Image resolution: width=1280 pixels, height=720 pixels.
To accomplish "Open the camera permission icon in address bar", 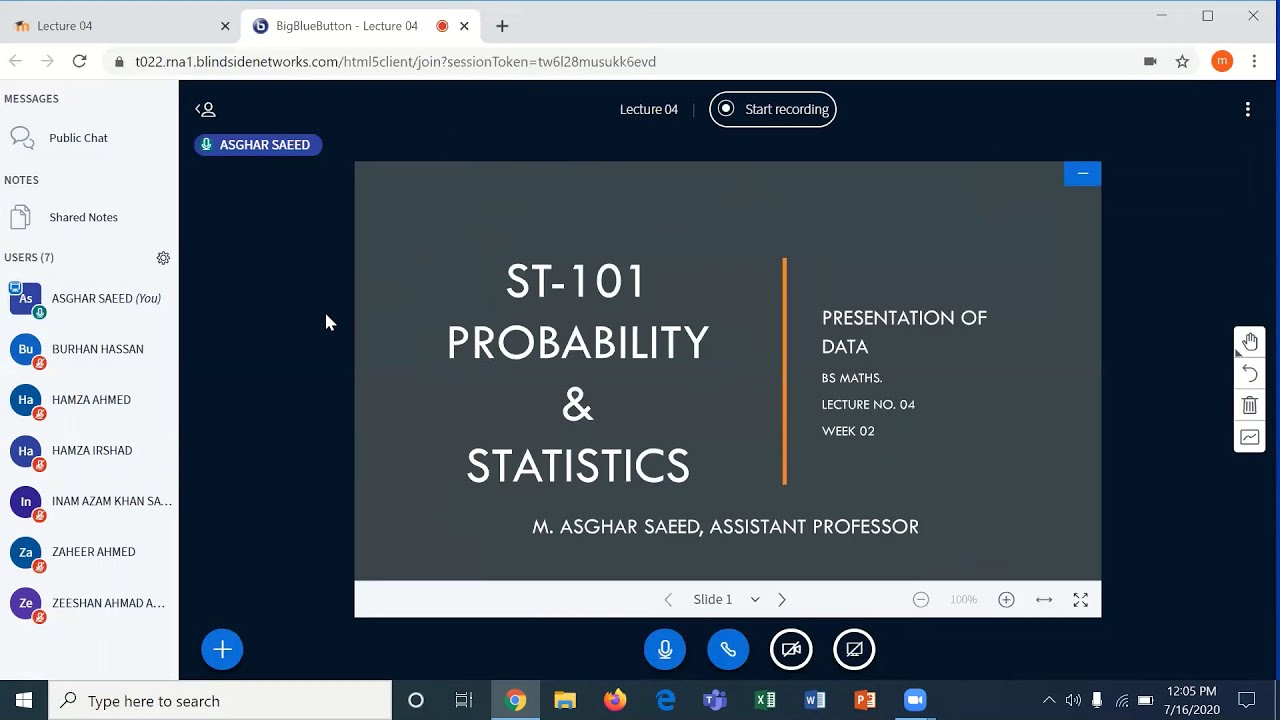I will [x=1150, y=61].
